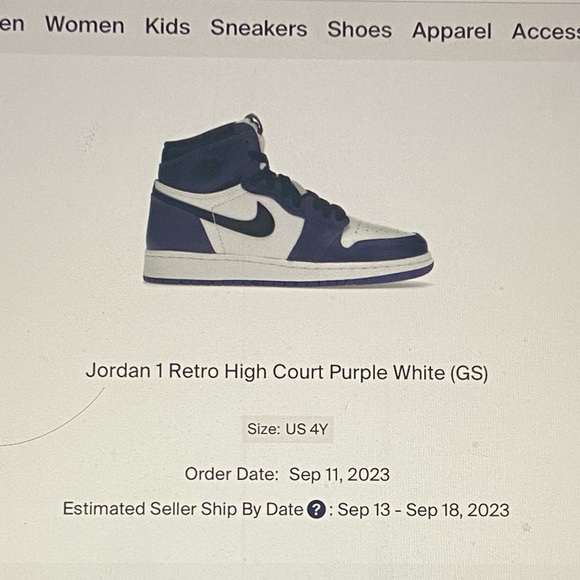Image resolution: width=580 pixels, height=580 pixels.
Task: Select the Sep 11, 2023 order date
Action: [x=339, y=475]
